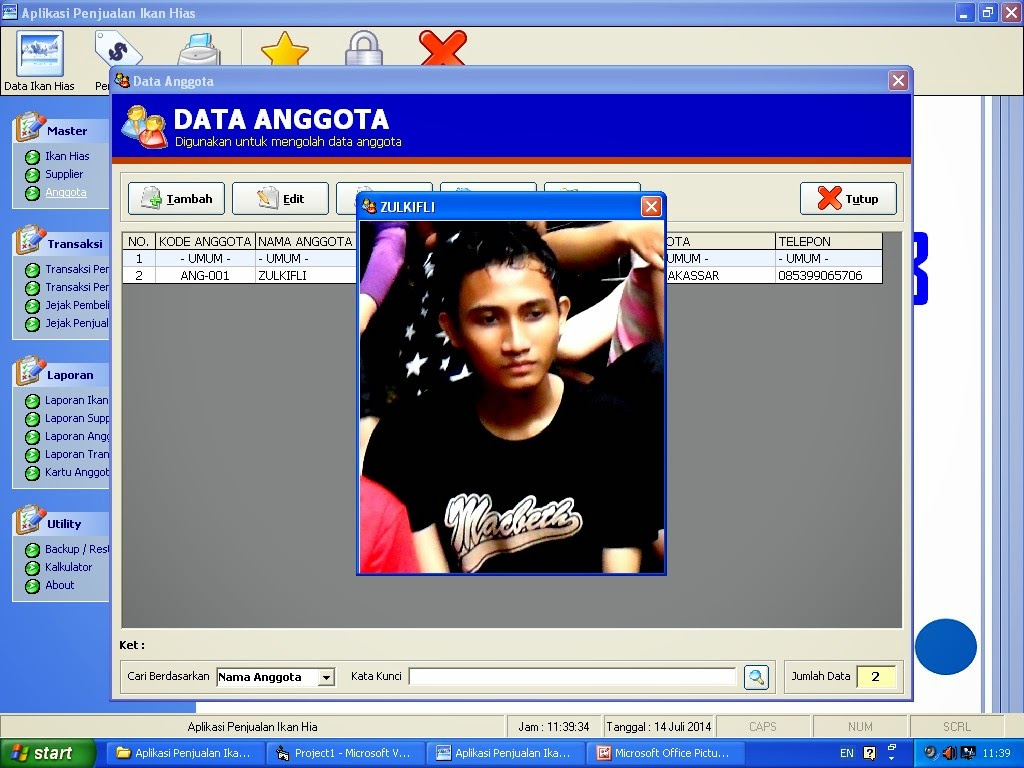Click the Windows start button
This screenshot has height=768, width=1024.
pyautogui.click(x=47, y=753)
